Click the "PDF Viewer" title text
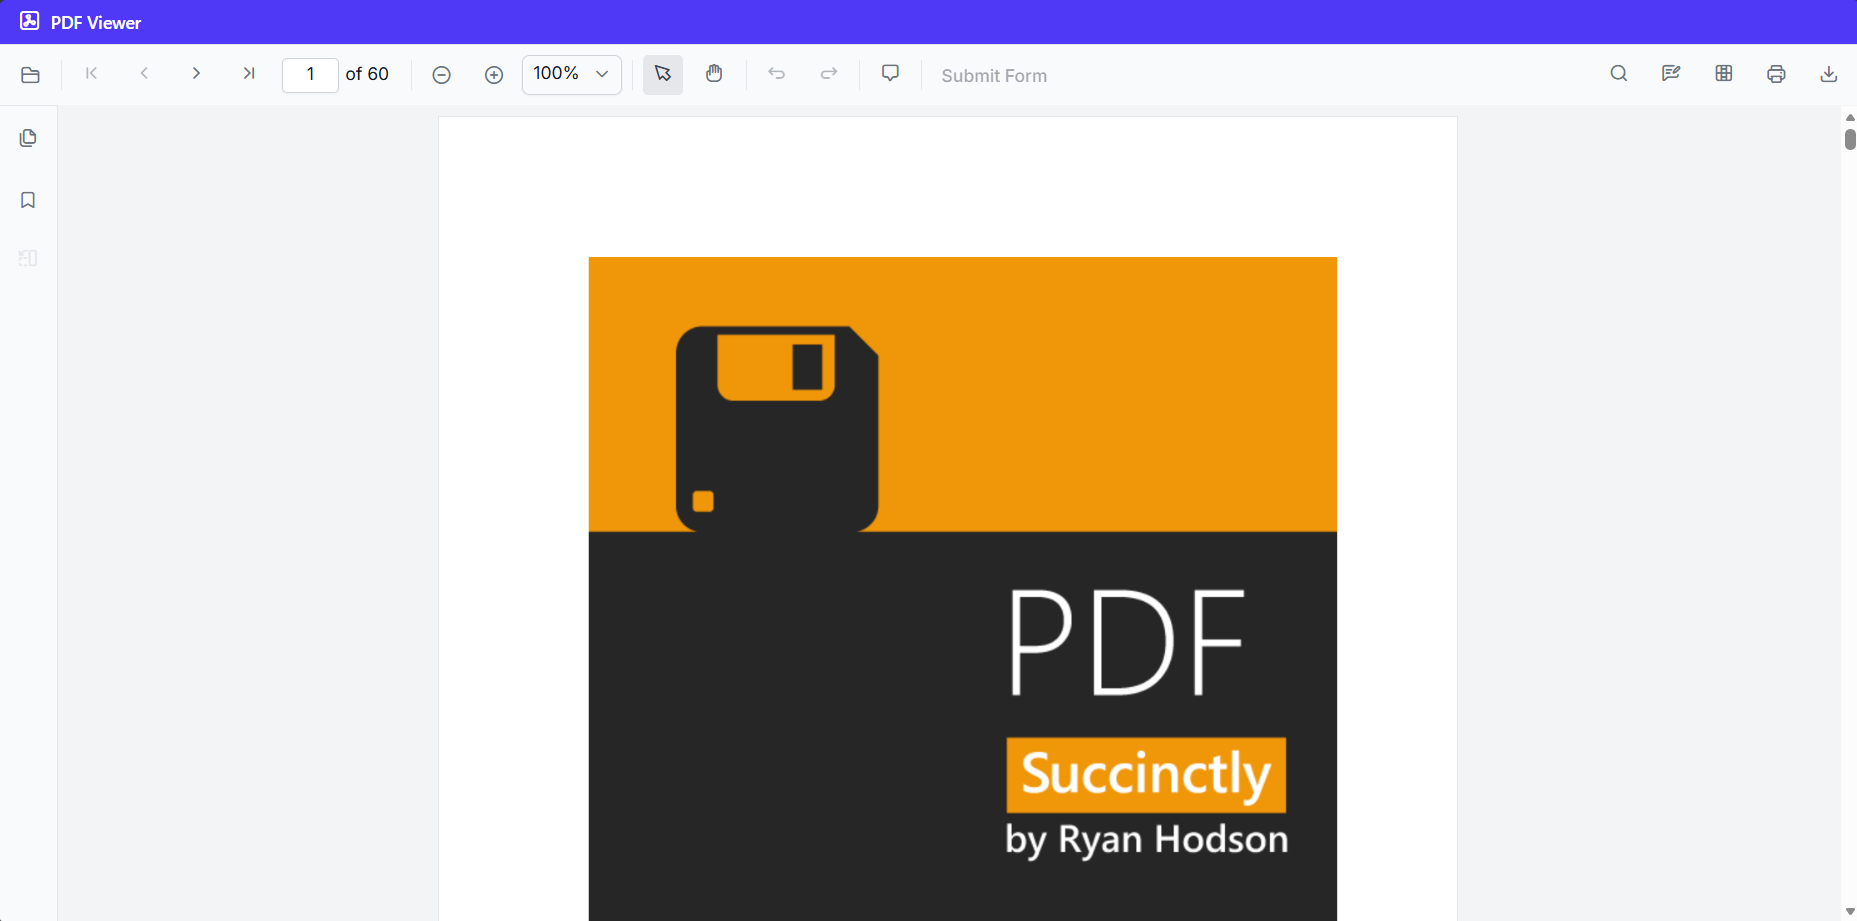This screenshot has height=921, width=1857. coord(96,22)
